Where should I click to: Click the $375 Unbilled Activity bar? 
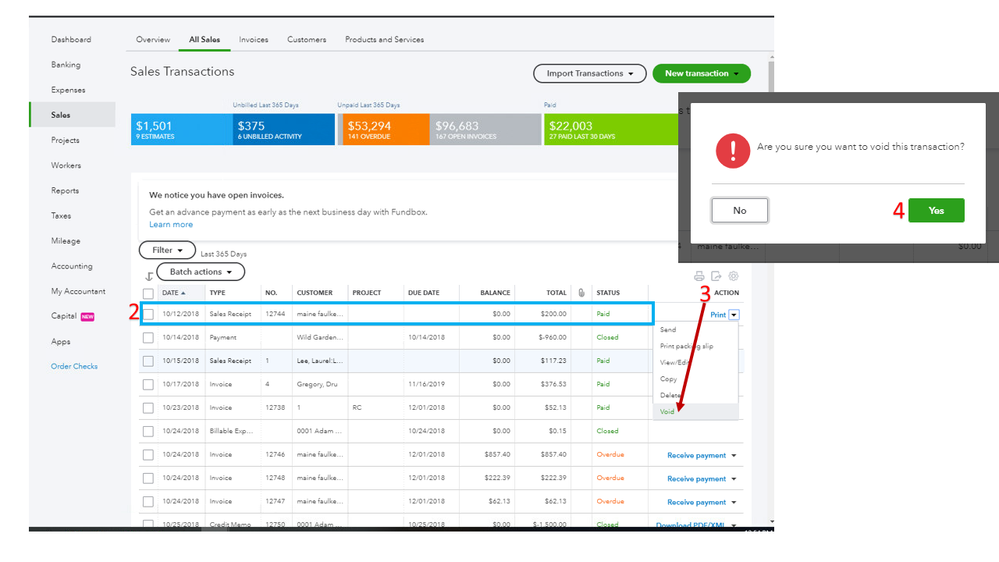coord(284,129)
